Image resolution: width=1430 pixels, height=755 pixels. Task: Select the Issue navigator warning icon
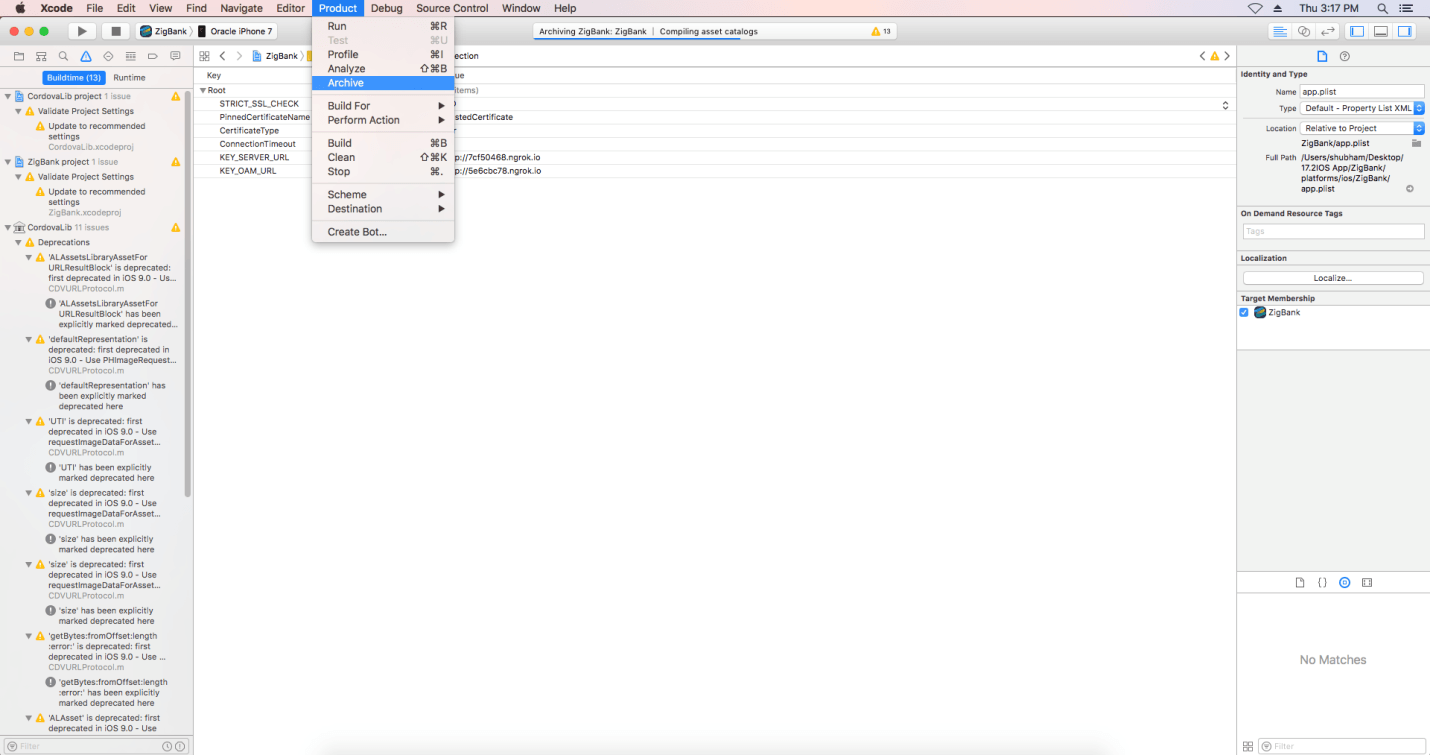coord(86,56)
